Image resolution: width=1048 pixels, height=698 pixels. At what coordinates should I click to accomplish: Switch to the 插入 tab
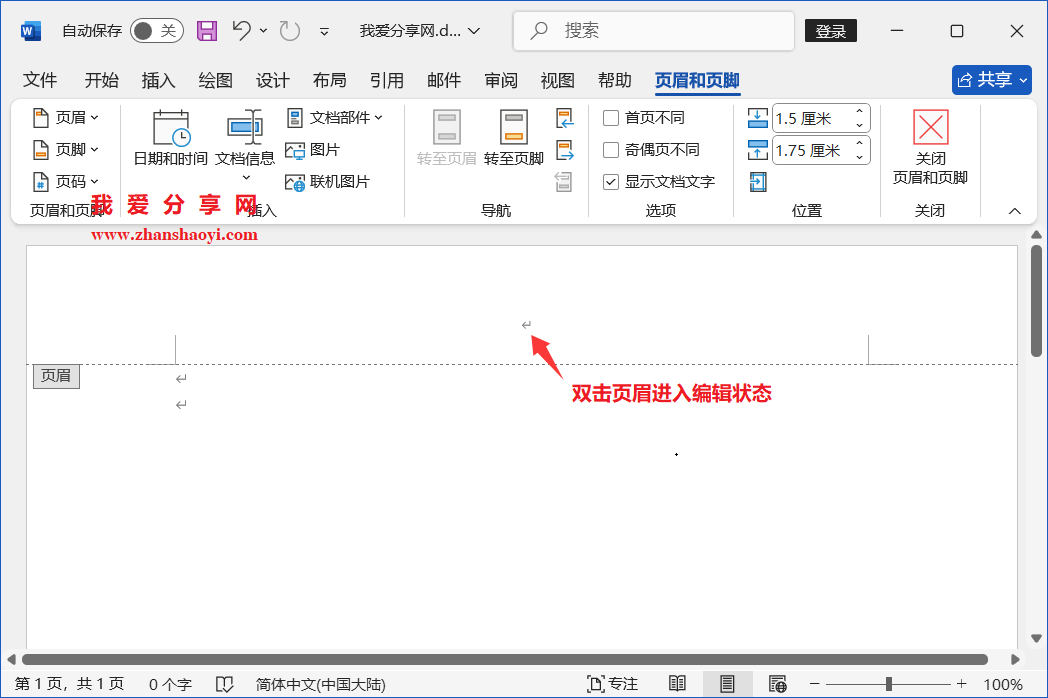(x=158, y=80)
